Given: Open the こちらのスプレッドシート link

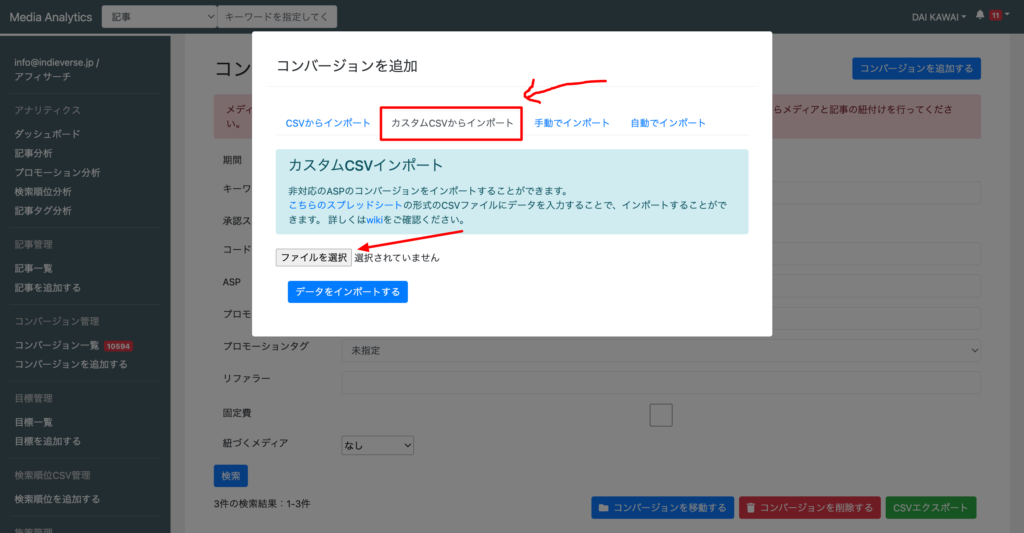Looking at the screenshot, I should (x=345, y=205).
